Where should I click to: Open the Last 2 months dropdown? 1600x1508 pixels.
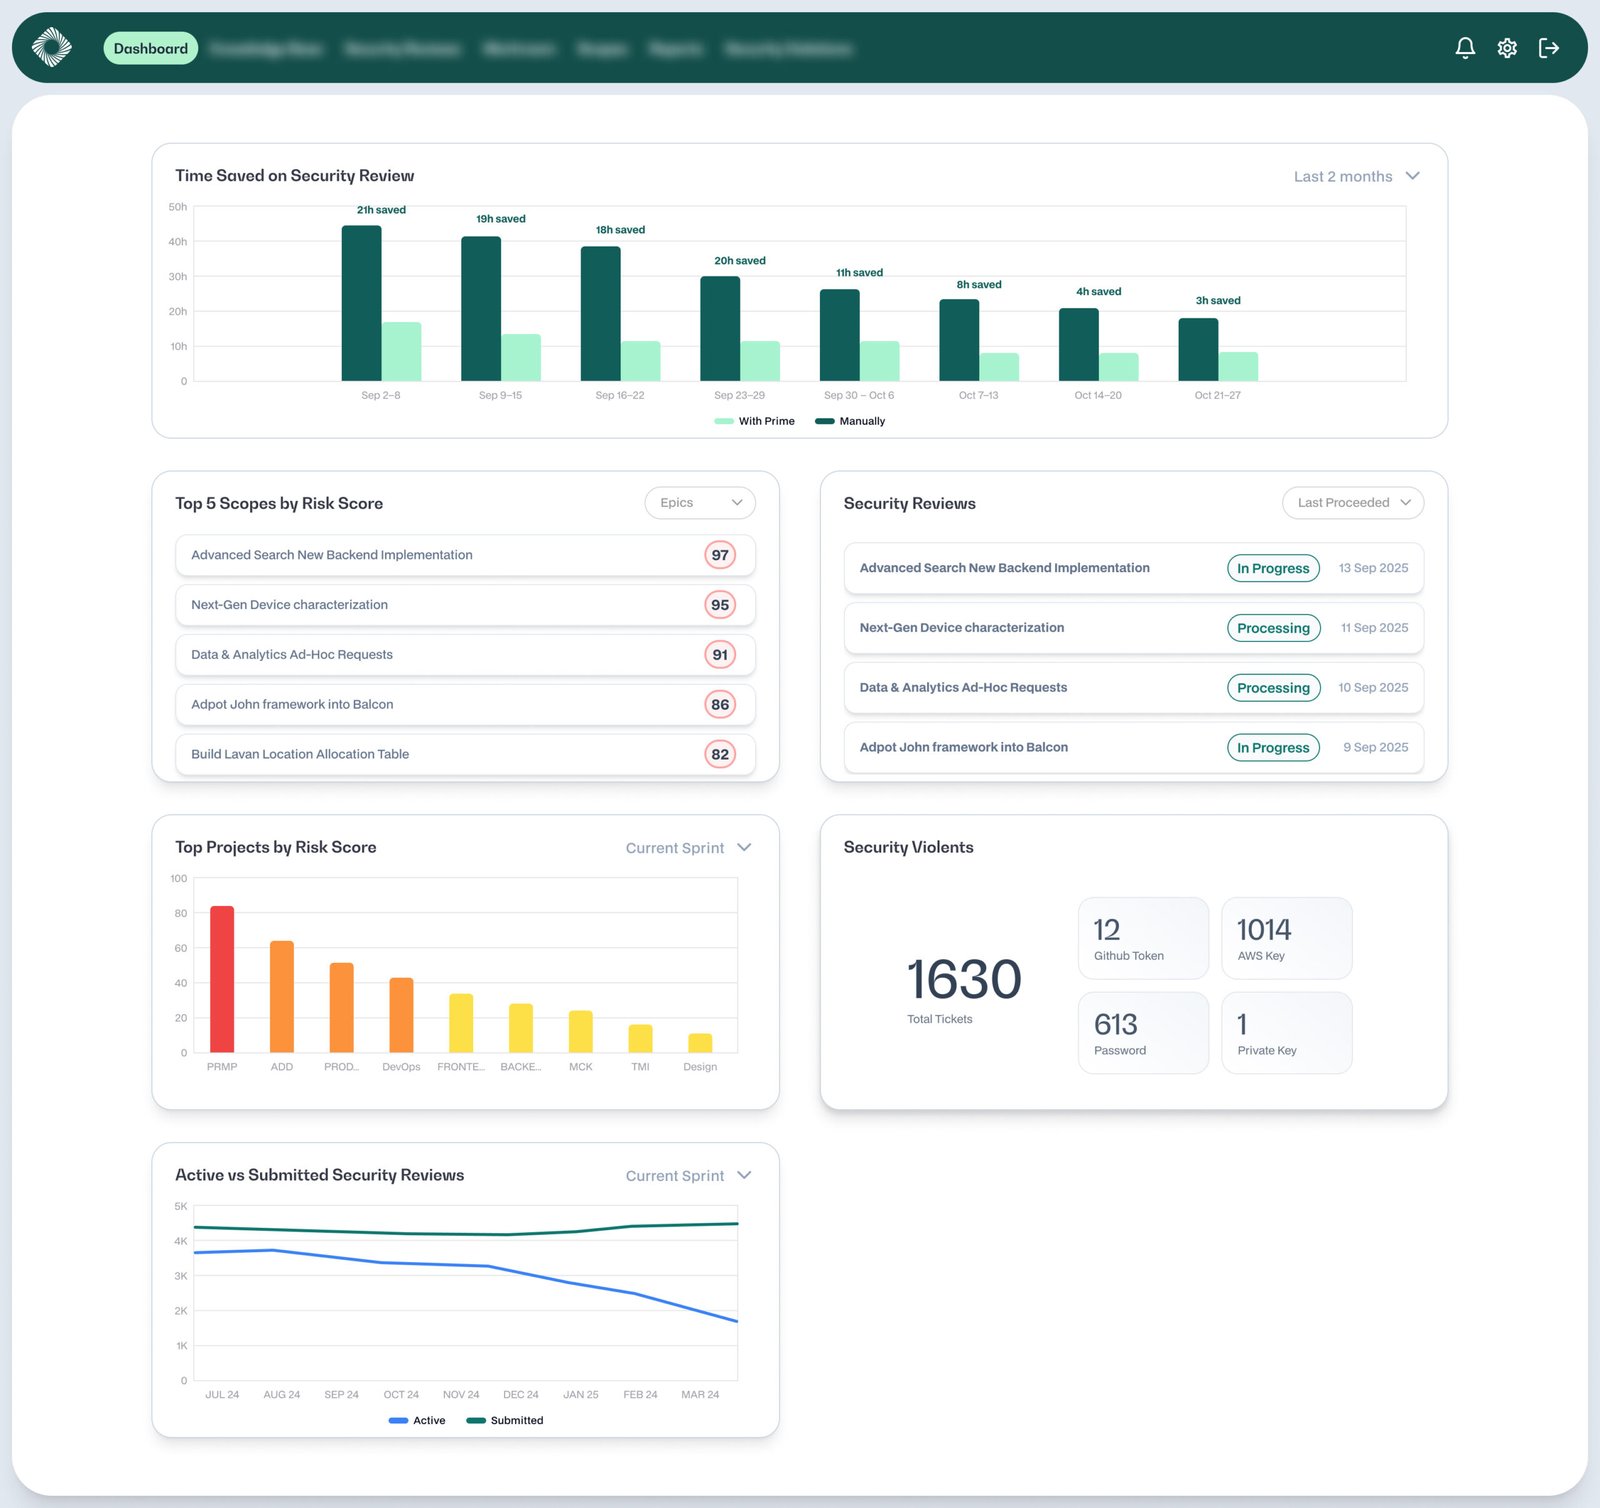tap(1356, 176)
